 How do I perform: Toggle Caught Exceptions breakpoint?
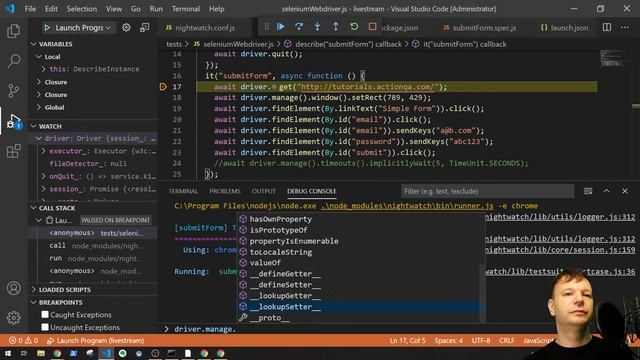[x=45, y=314]
